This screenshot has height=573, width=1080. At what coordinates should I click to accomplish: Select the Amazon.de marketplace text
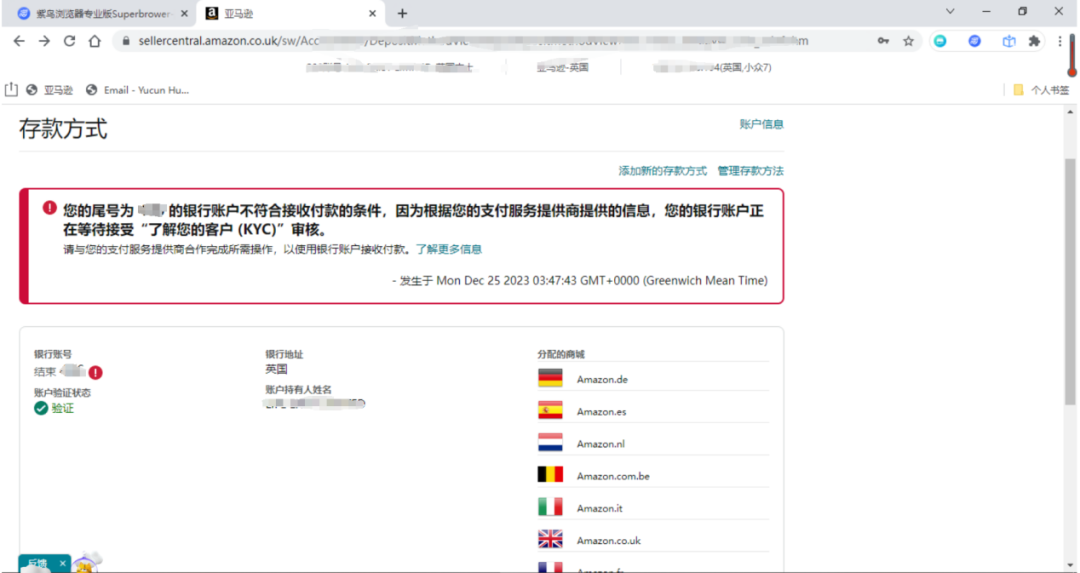pyautogui.click(x=602, y=379)
